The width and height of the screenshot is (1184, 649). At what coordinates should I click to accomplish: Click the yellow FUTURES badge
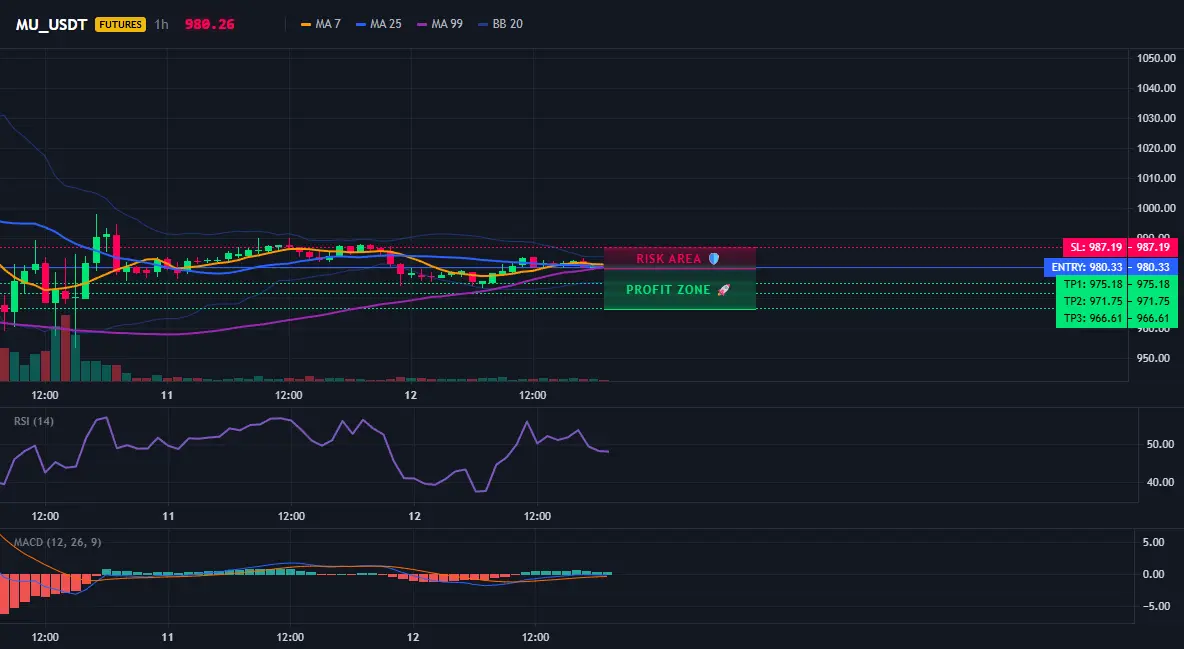(x=120, y=24)
